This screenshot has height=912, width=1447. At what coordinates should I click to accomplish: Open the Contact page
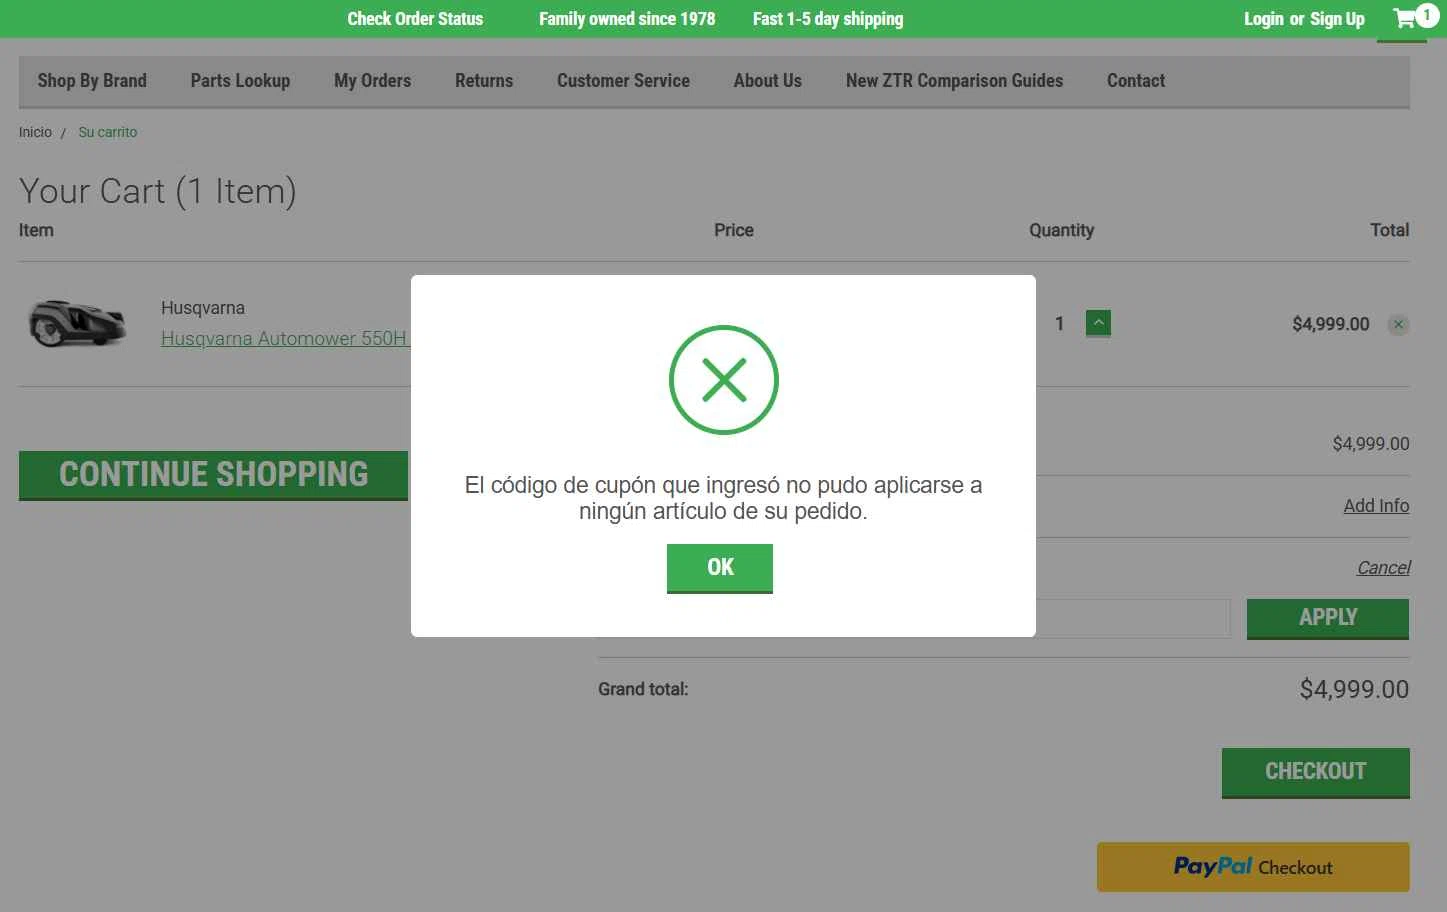pyautogui.click(x=1135, y=81)
